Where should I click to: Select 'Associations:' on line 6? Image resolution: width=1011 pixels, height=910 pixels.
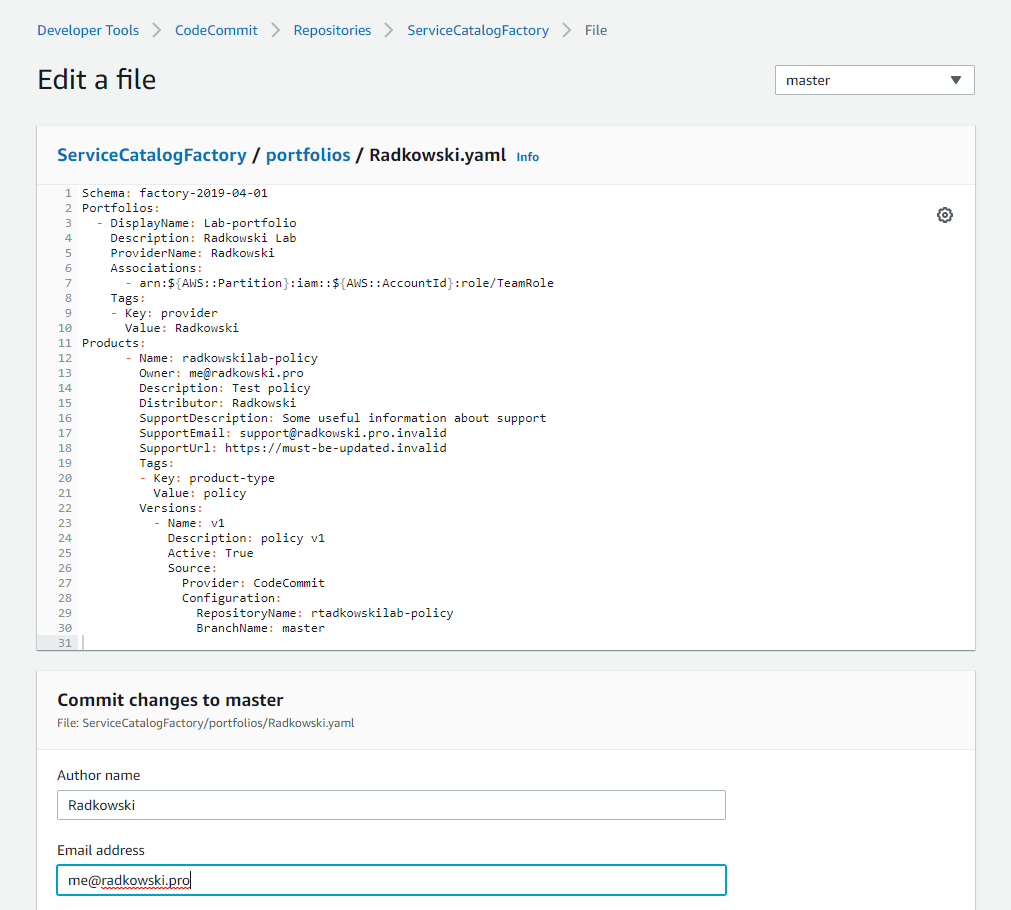(x=156, y=268)
